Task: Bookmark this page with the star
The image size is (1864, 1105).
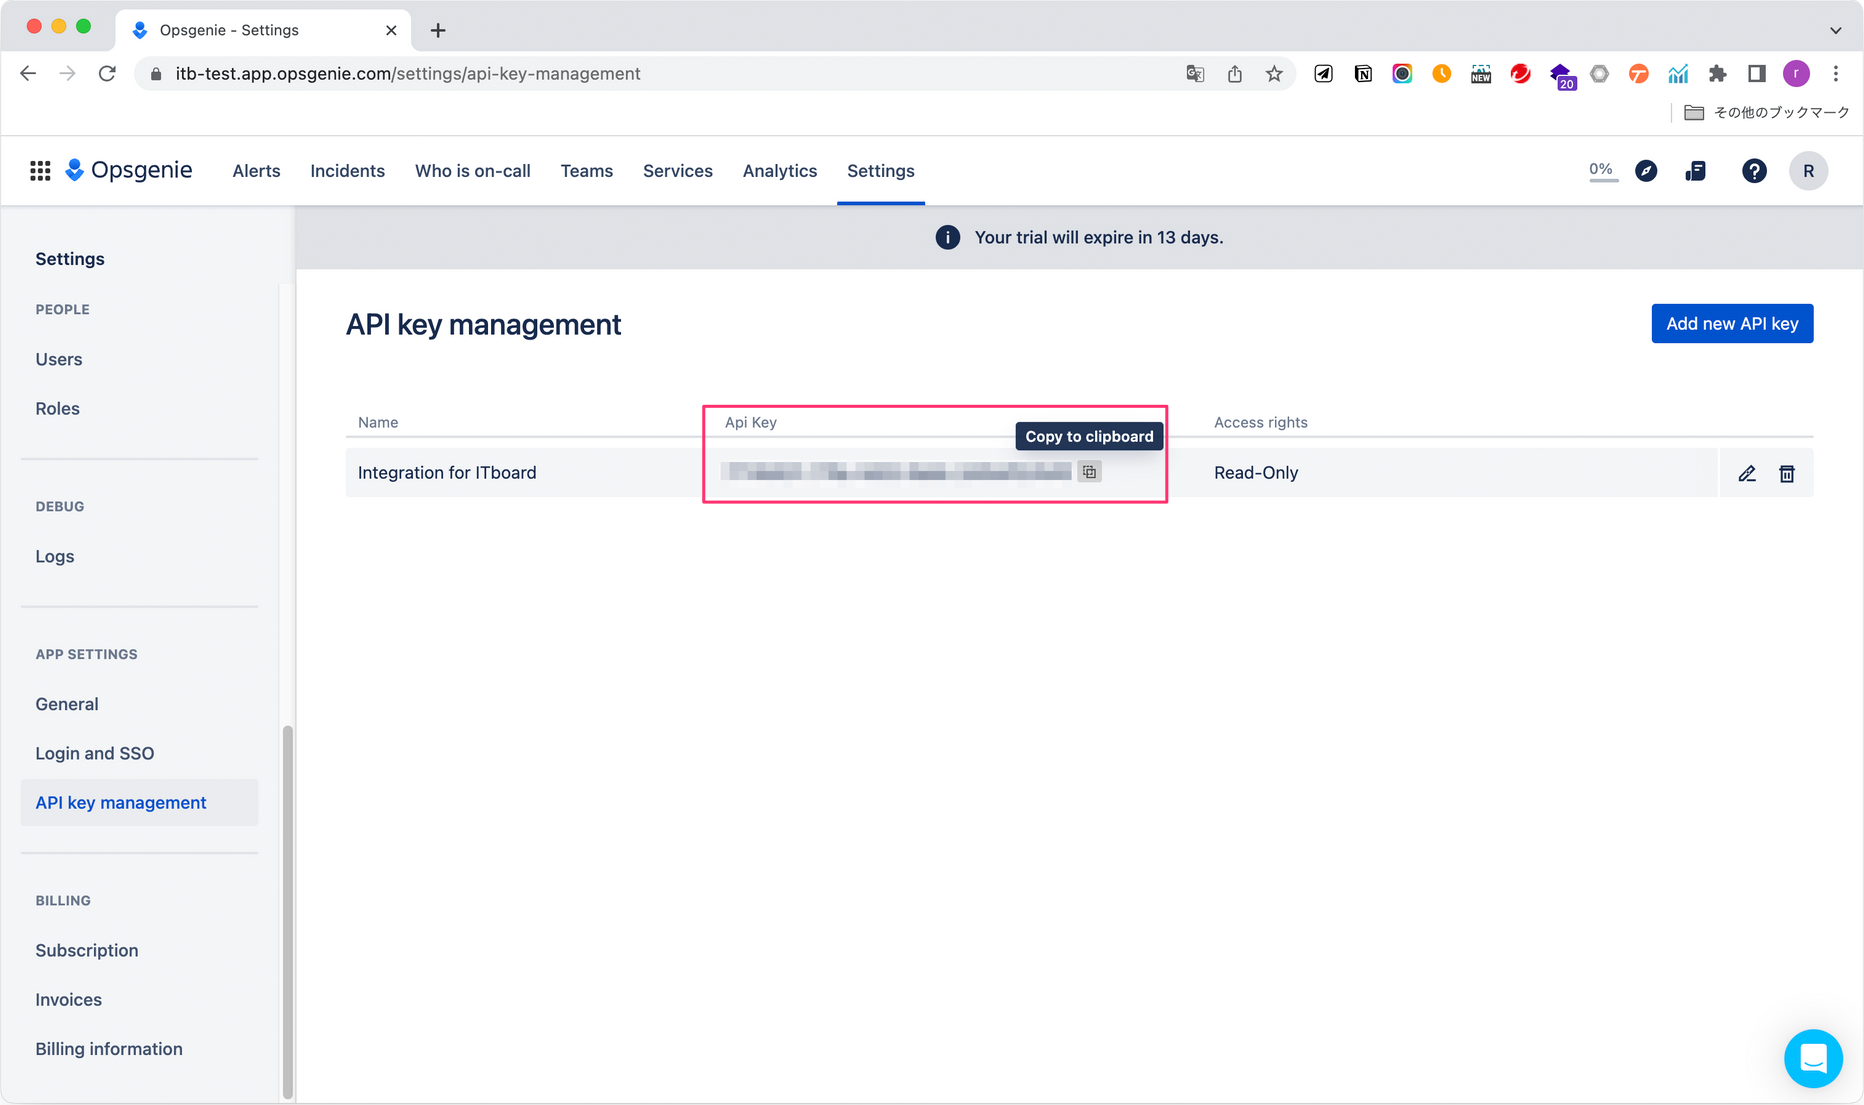Action: (x=1274, y=74)
